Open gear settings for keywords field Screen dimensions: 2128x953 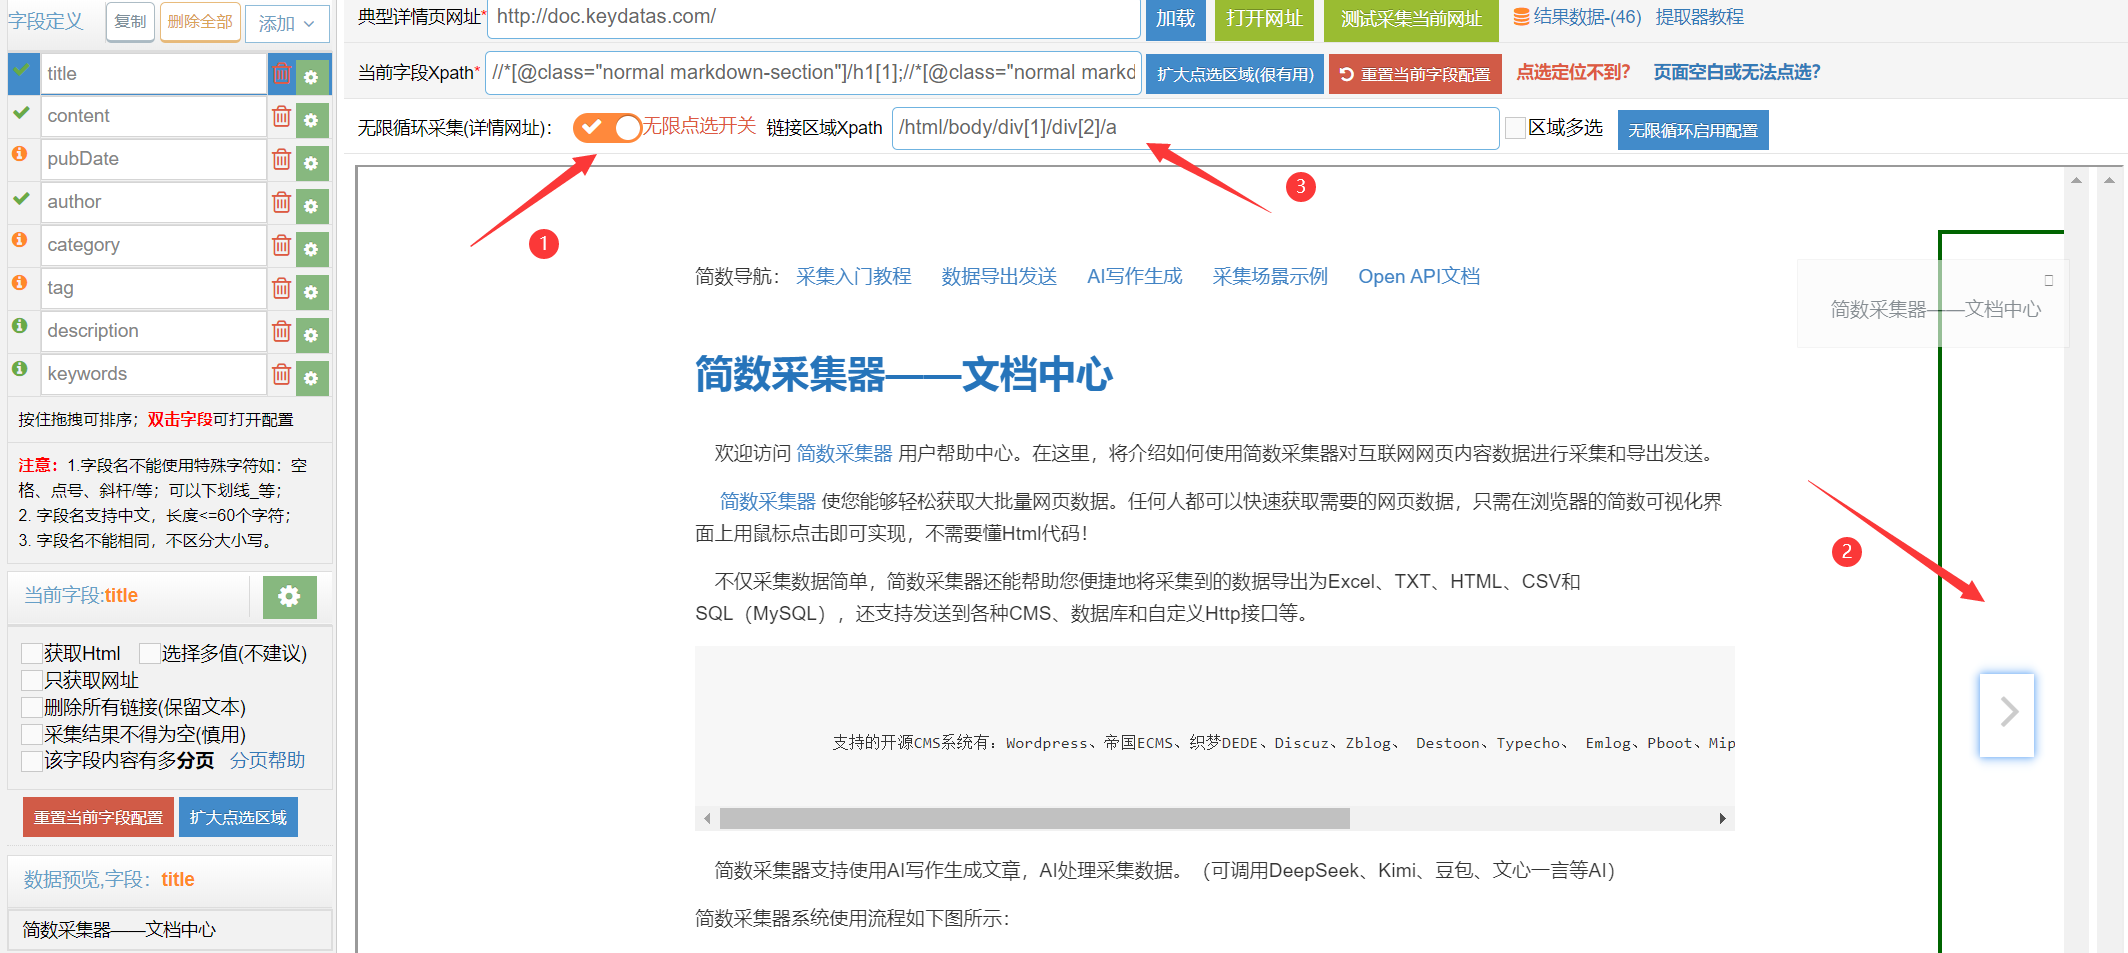point(311,378)
